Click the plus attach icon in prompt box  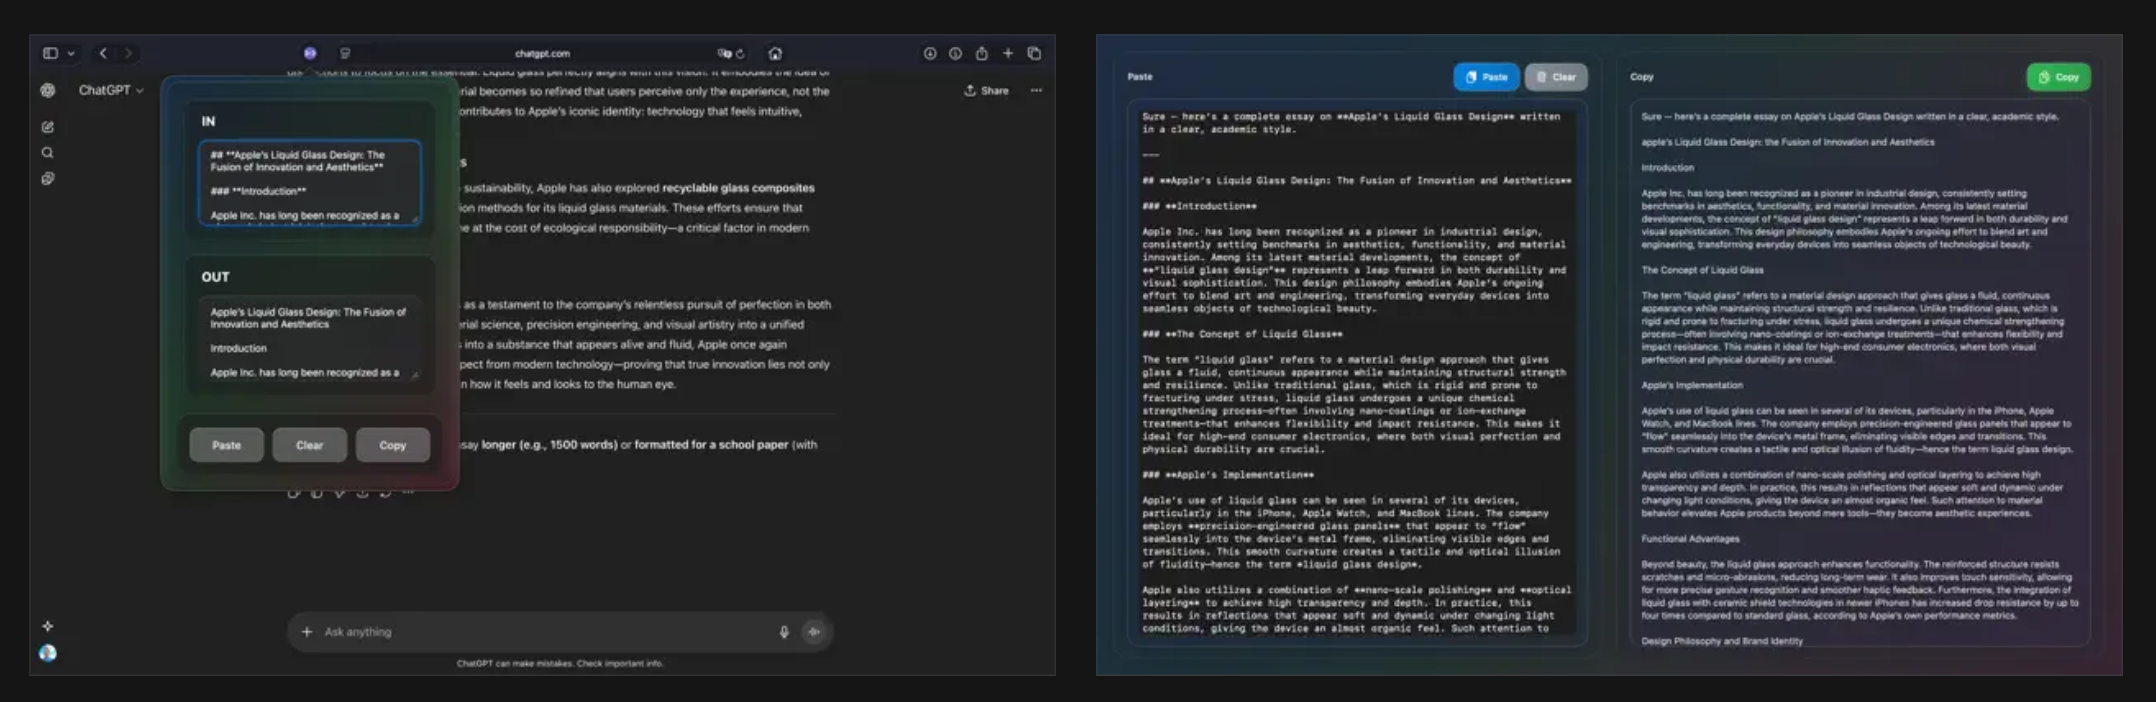307,632
